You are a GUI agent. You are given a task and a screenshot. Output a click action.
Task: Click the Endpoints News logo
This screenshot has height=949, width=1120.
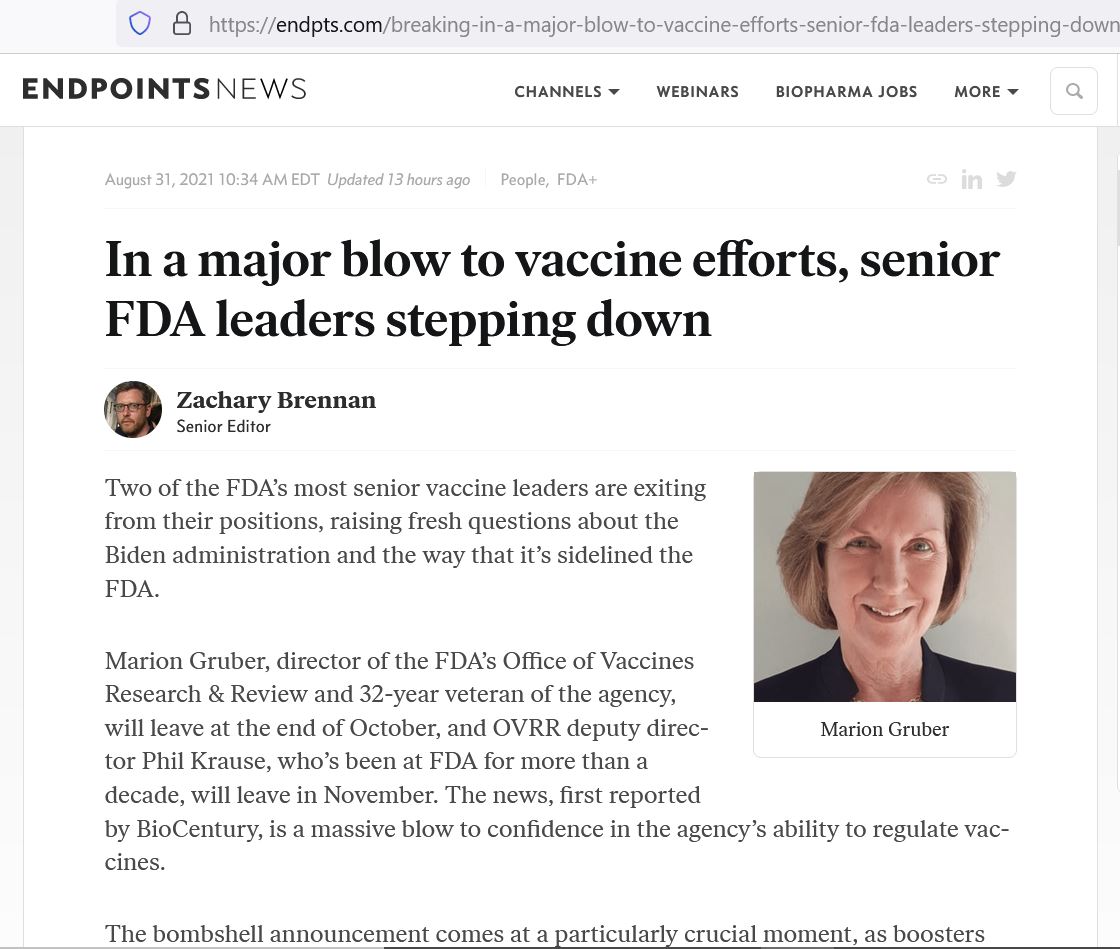pyautogui.click(x=164, y=89)
